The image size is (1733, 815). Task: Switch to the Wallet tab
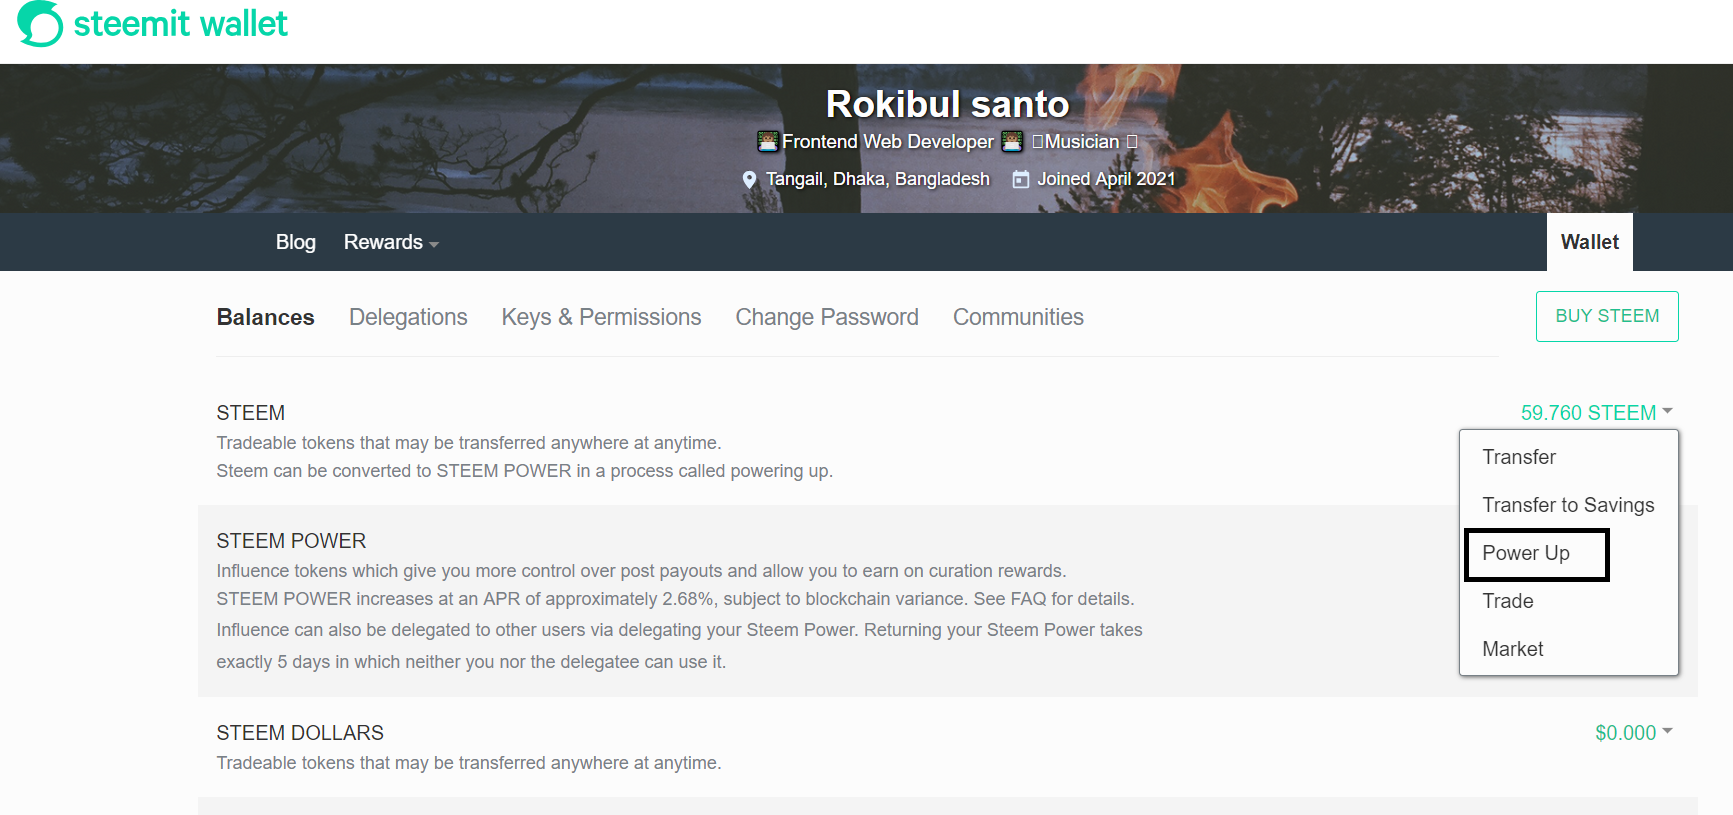tap(1590, 242)
